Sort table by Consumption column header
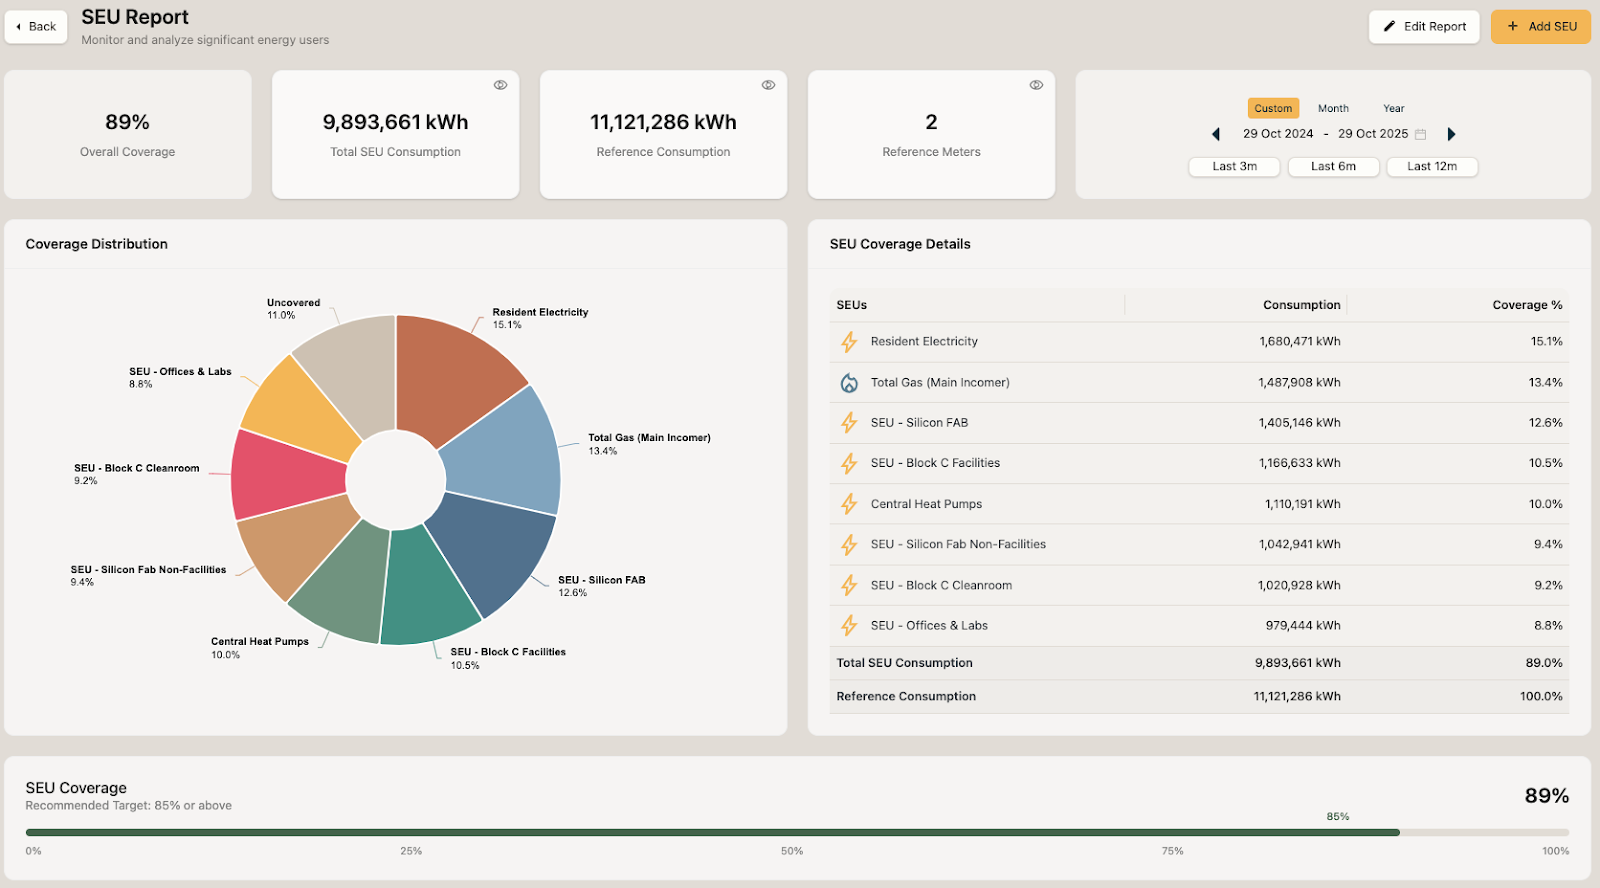The width and height of the screenshot is (1600, 888). 1301,305
